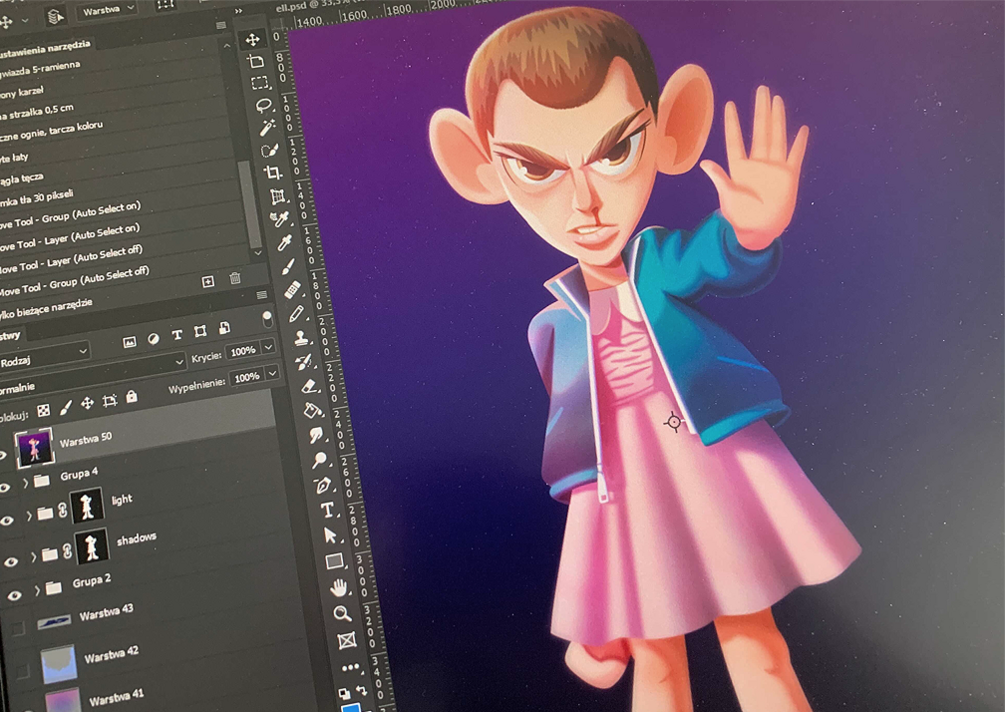Filter layers by shape layers icon
The image size is (1005, 712).
(201, 331)
